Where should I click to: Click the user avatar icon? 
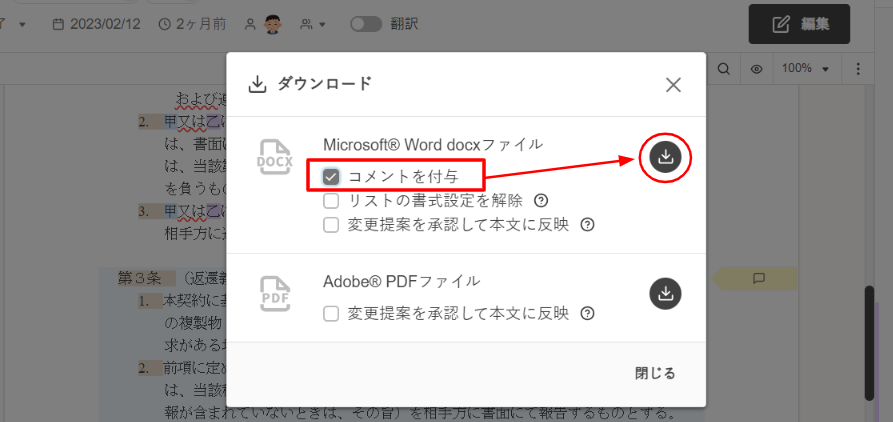coord(272,24)
